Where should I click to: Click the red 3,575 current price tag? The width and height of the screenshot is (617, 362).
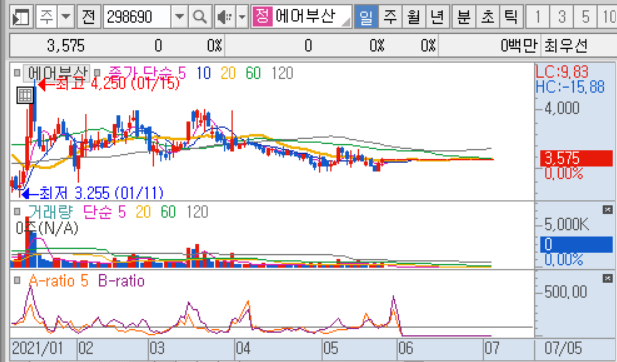click(576, 158)
